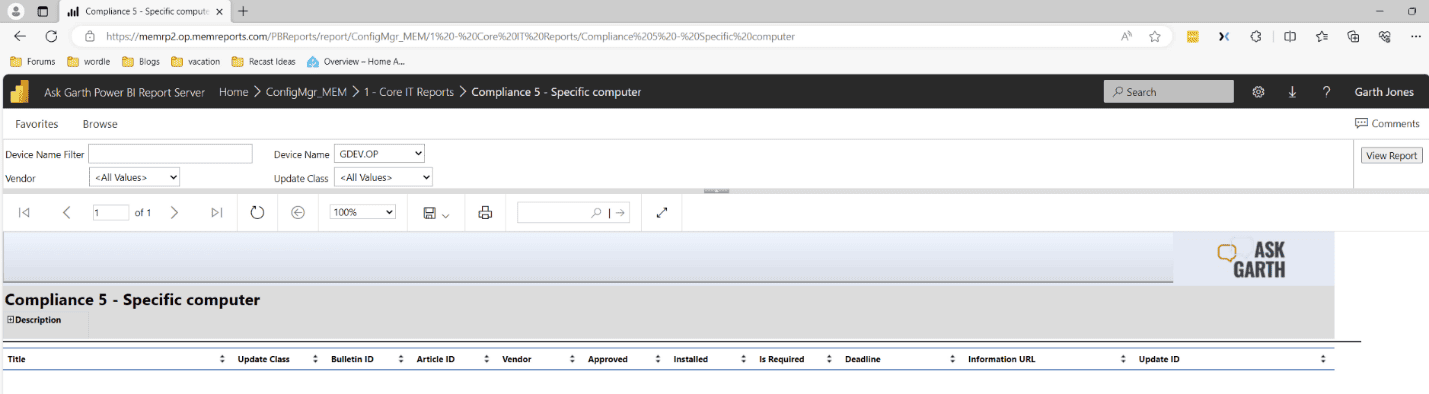Go to the next report page
The width and height of the screenshot is (1429, 394).
point(174,212)
